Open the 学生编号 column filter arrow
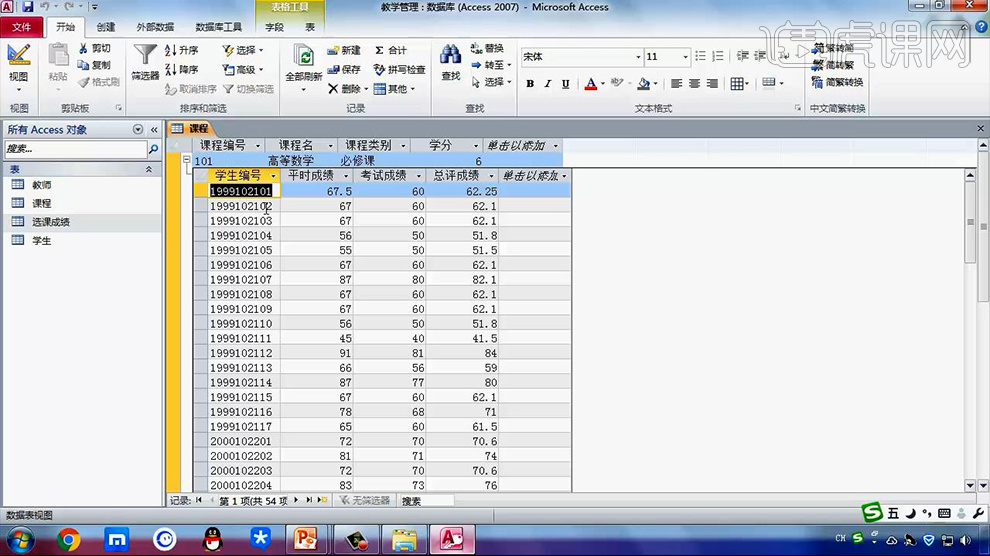Viewport: 990px width, 556px height. click(273, 175)
